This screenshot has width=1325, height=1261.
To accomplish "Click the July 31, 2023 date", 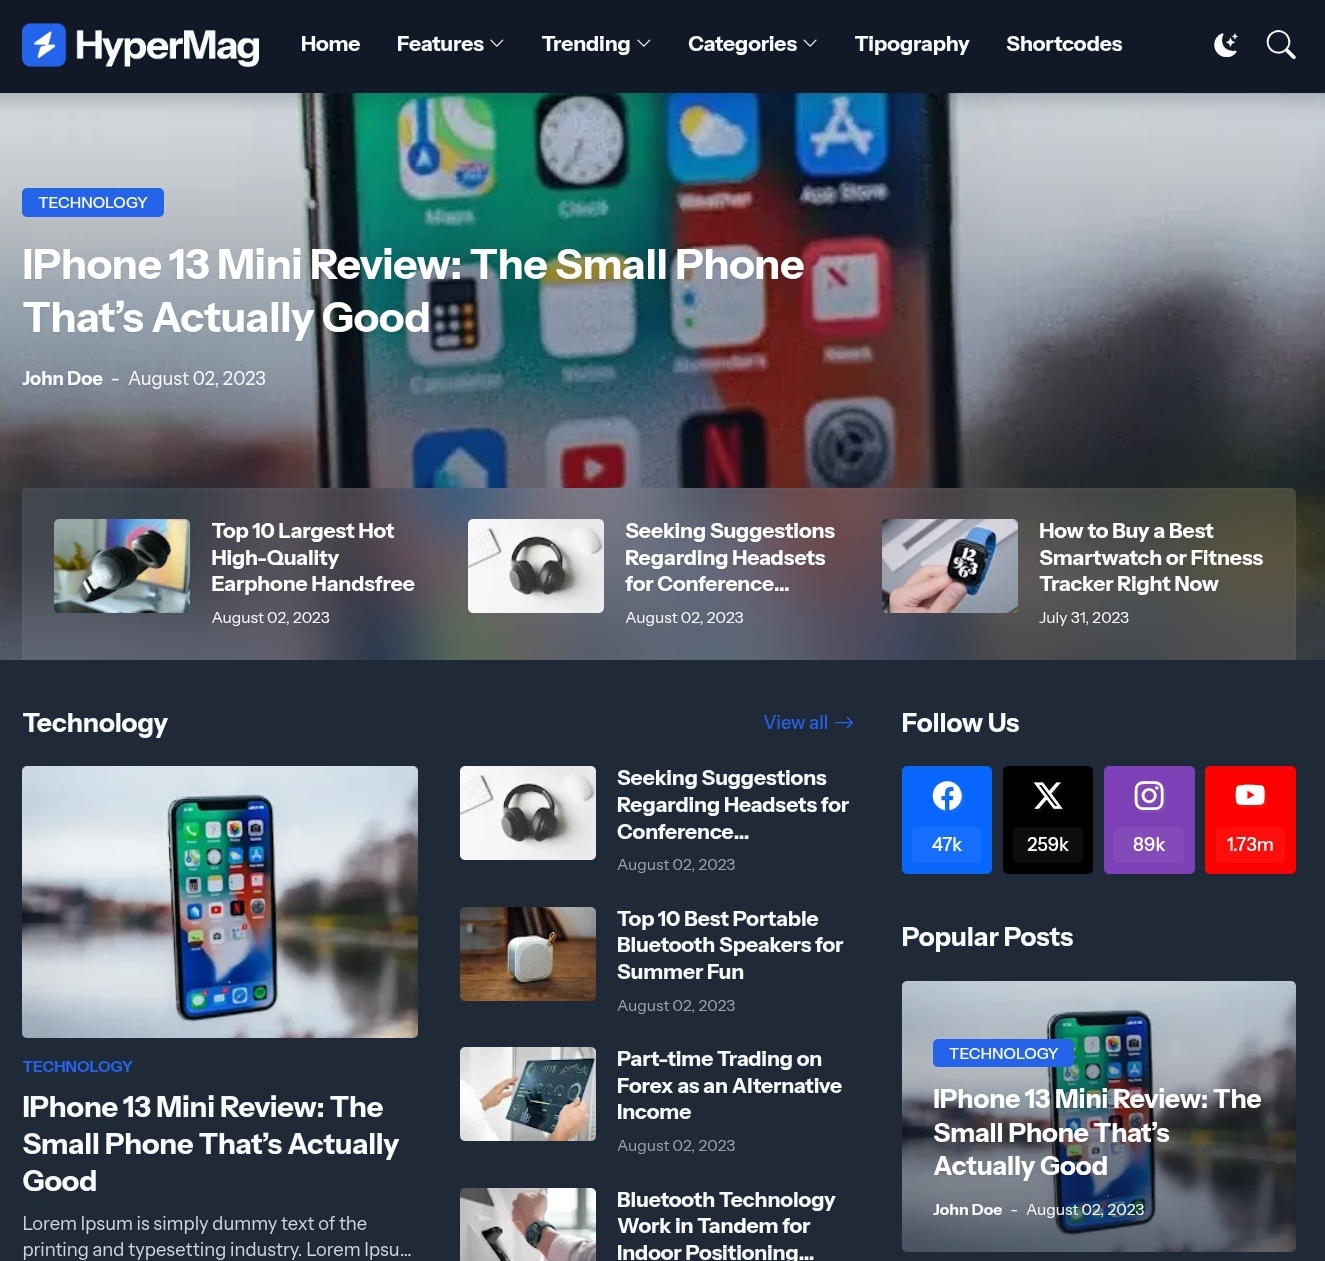I will tap(1084, 617).
